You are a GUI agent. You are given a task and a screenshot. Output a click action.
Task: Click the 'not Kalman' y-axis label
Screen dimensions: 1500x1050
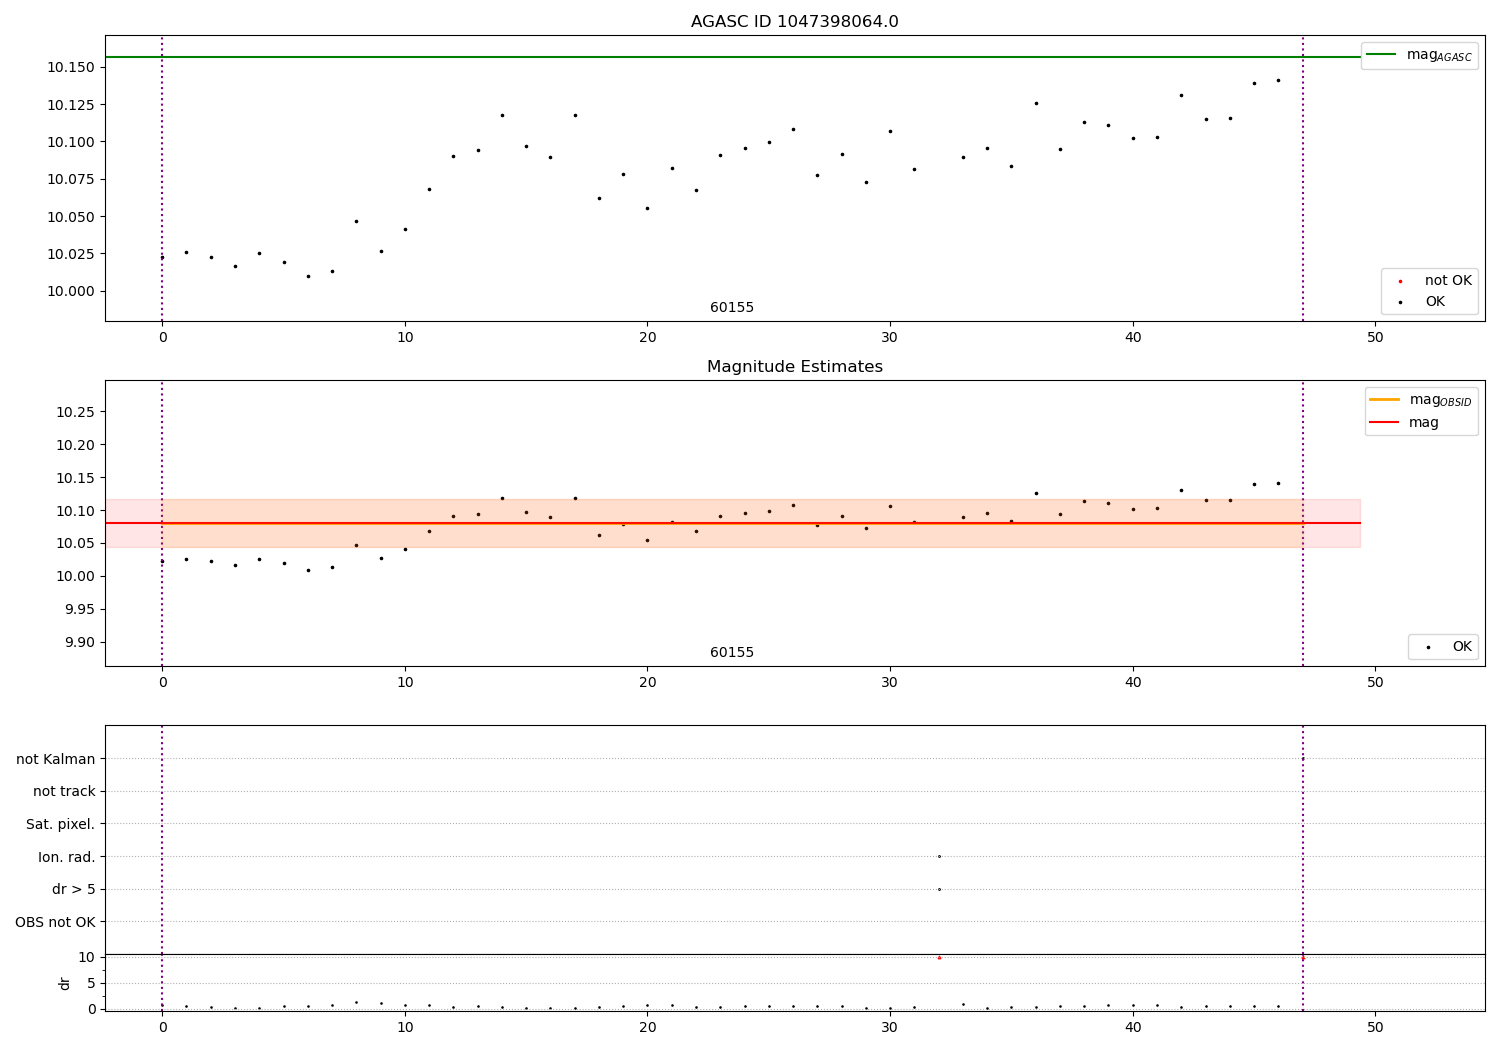click(x=56, y=759)
